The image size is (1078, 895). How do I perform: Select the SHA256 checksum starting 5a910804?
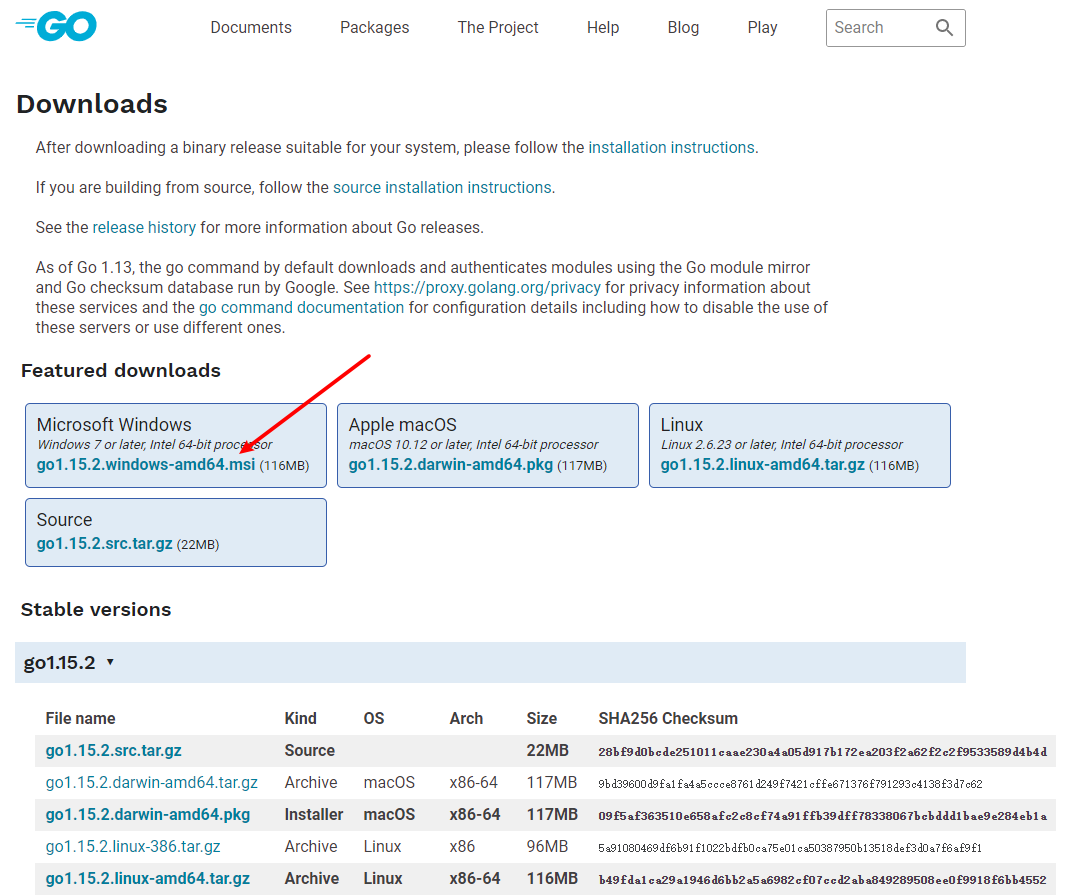click(x=790, y=848)
